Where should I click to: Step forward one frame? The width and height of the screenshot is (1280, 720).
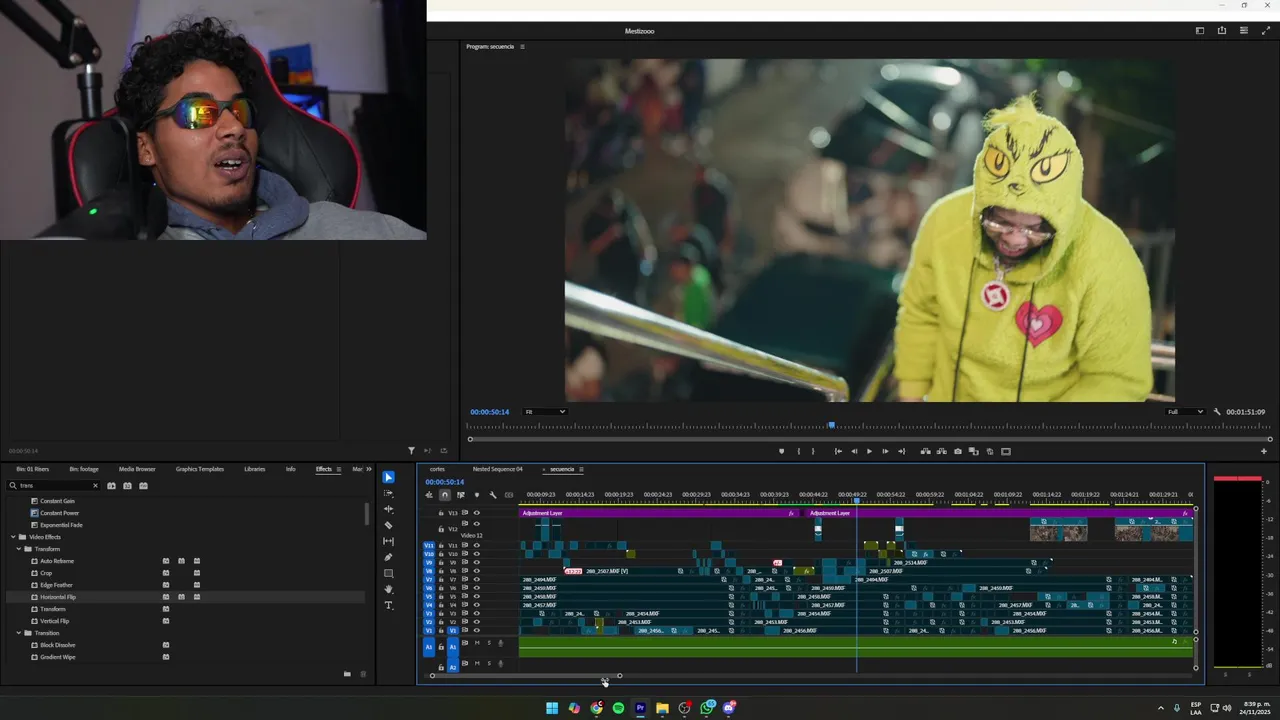[x=884, y=451]
